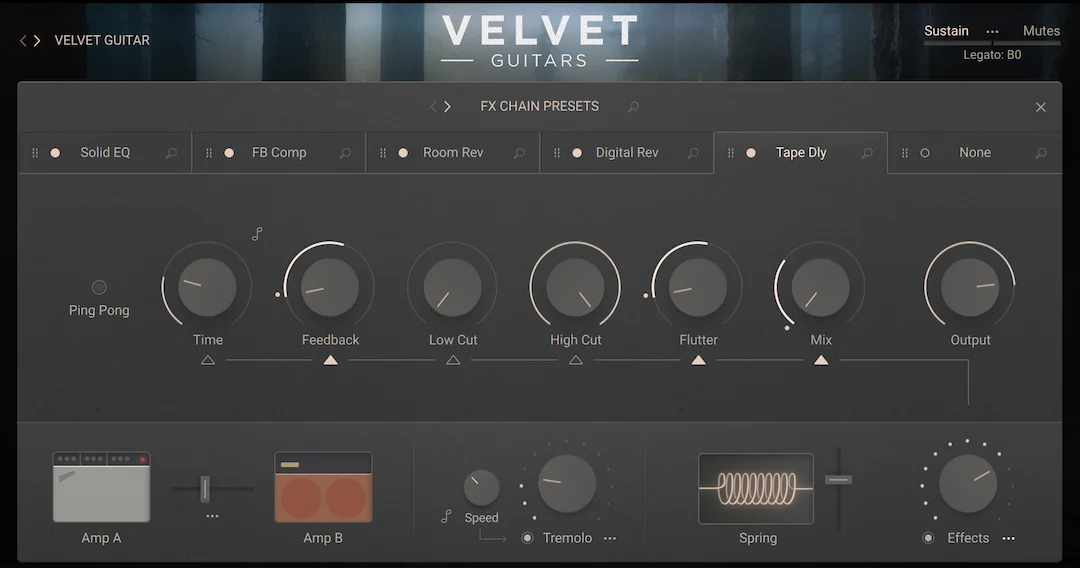The height and width of the screenshot is (568, 1080).
Task: Toggle Room Rev power dot
Action: coord(403,153)
